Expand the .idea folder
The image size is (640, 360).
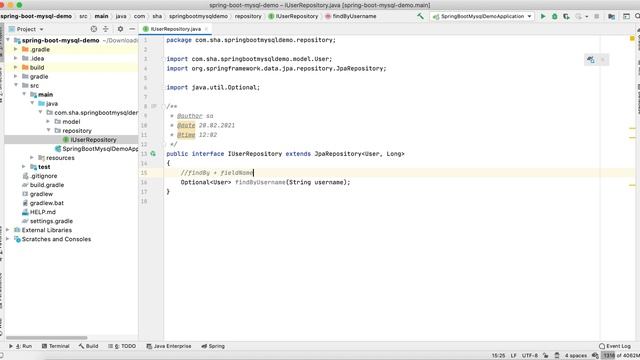tap(16, 58)
